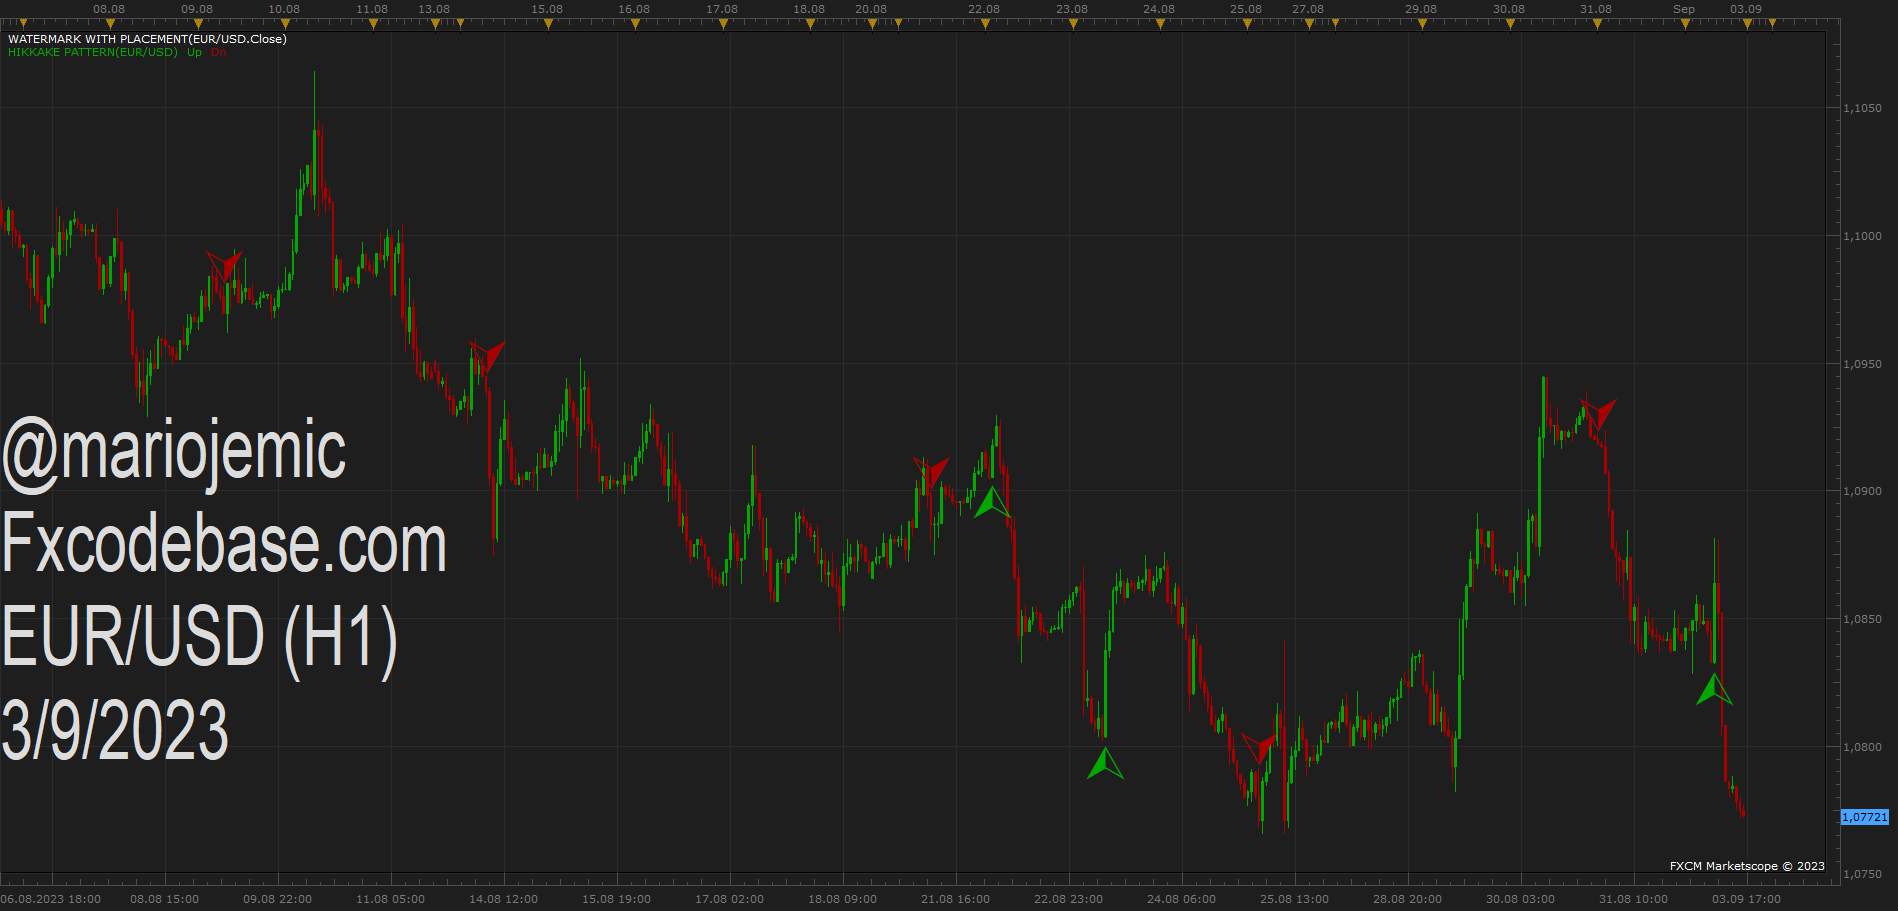Image resolution: width=1898 pixels, height=911 pixels.
Task: Click the 24.08 06:00 time label
Action: (1182, 899)
